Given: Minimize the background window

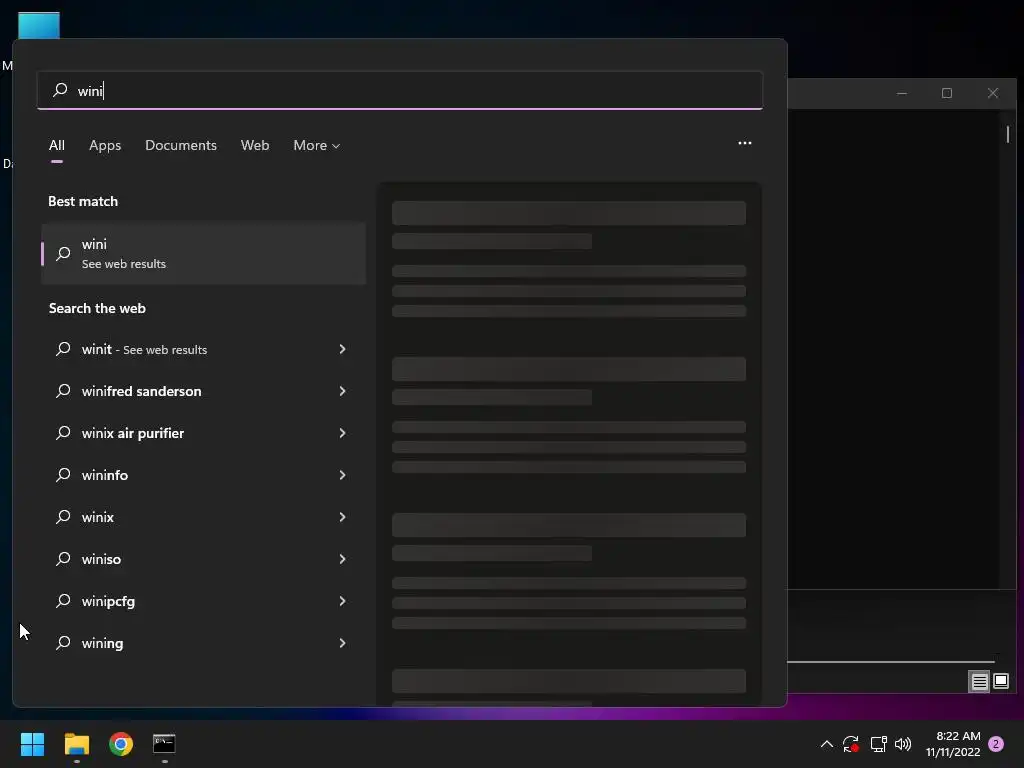Looking at the screenshot, I should (x=902, y=93).
